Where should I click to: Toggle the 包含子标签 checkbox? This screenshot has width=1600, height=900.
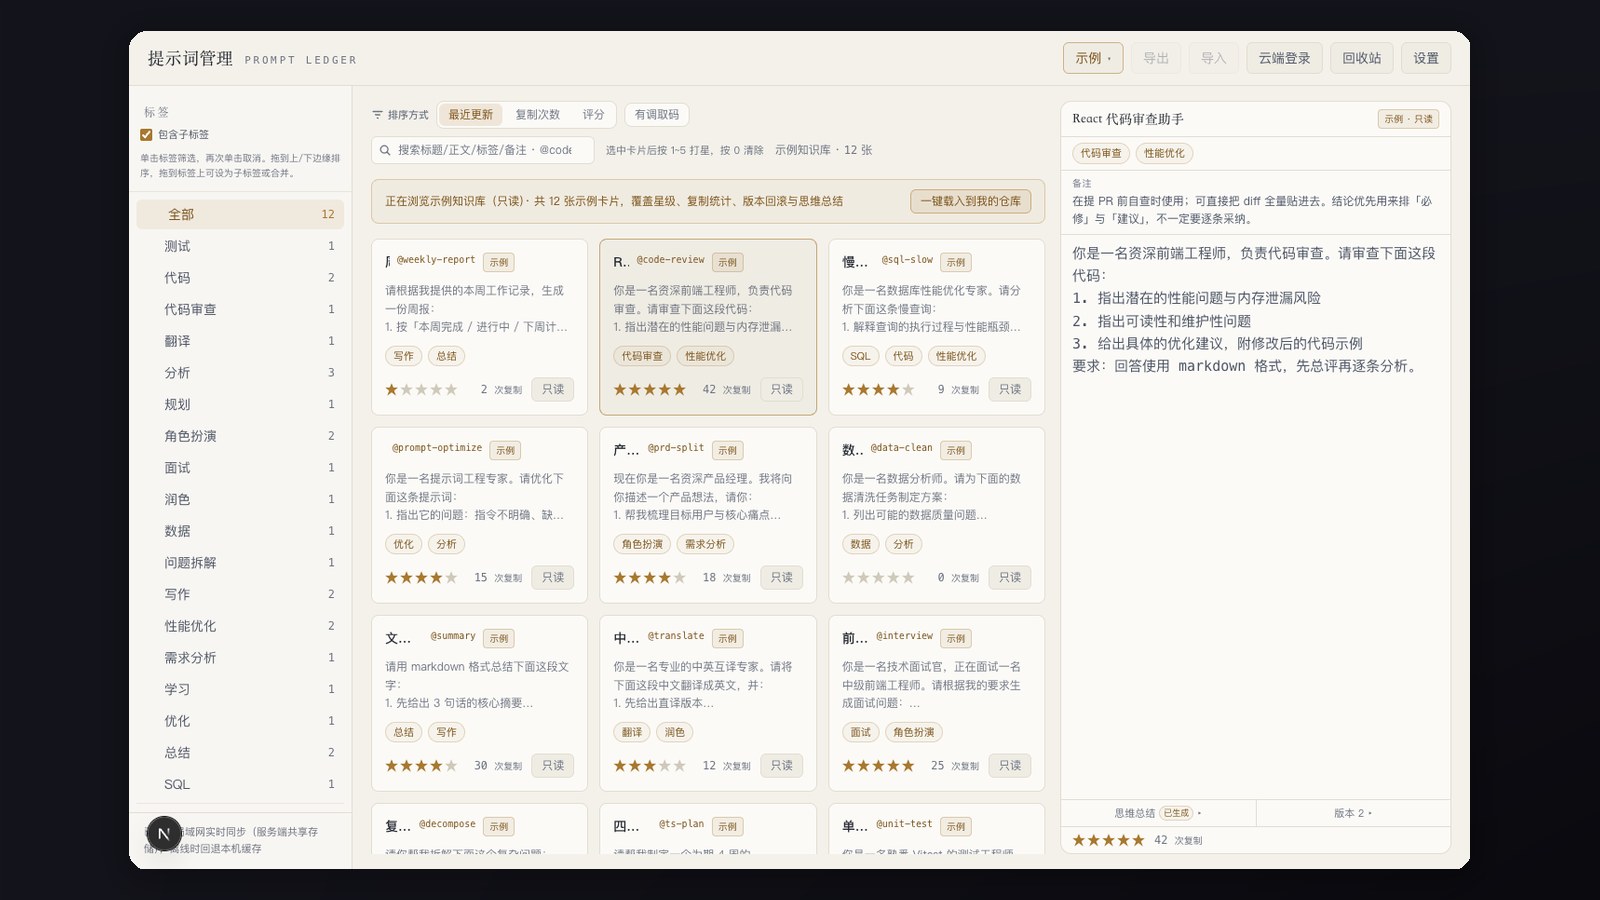146,134
